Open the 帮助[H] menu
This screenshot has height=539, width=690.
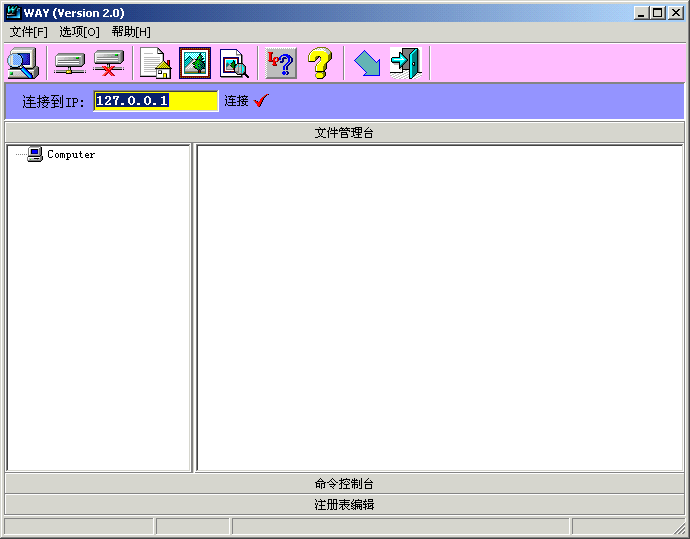click(131, 32)
